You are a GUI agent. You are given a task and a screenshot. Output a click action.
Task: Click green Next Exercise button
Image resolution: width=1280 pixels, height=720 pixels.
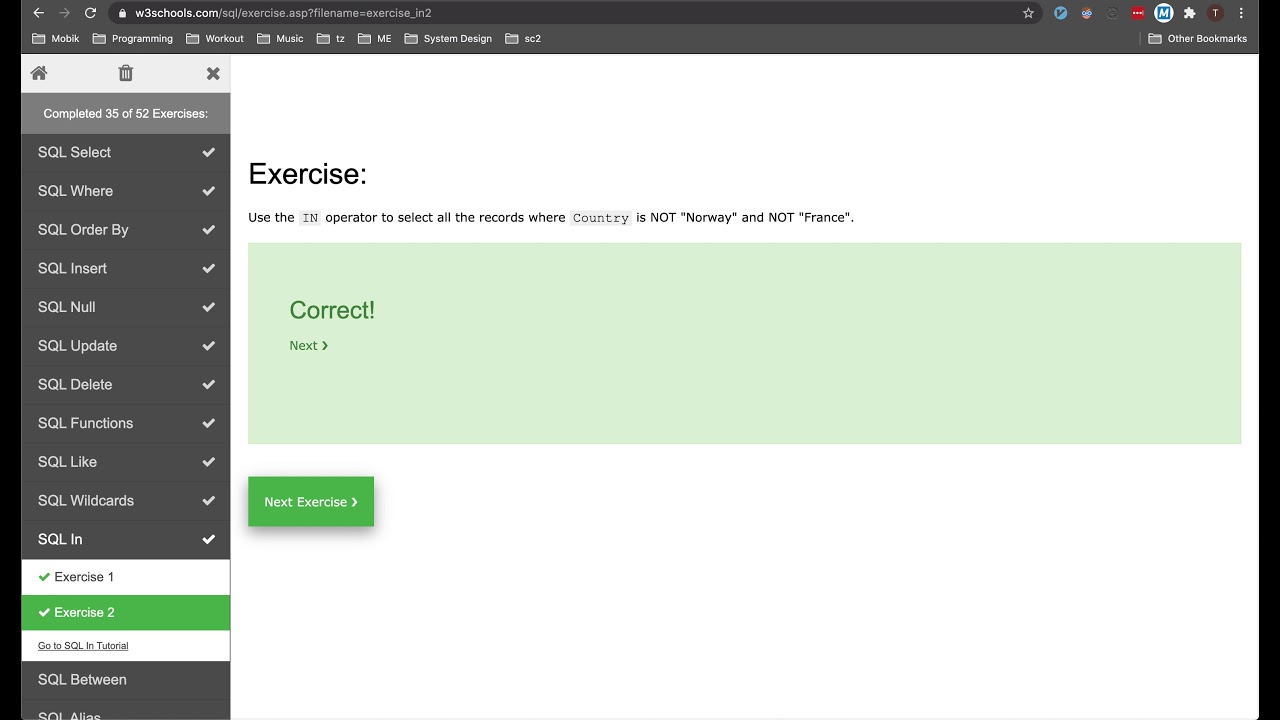coord(311,502)
